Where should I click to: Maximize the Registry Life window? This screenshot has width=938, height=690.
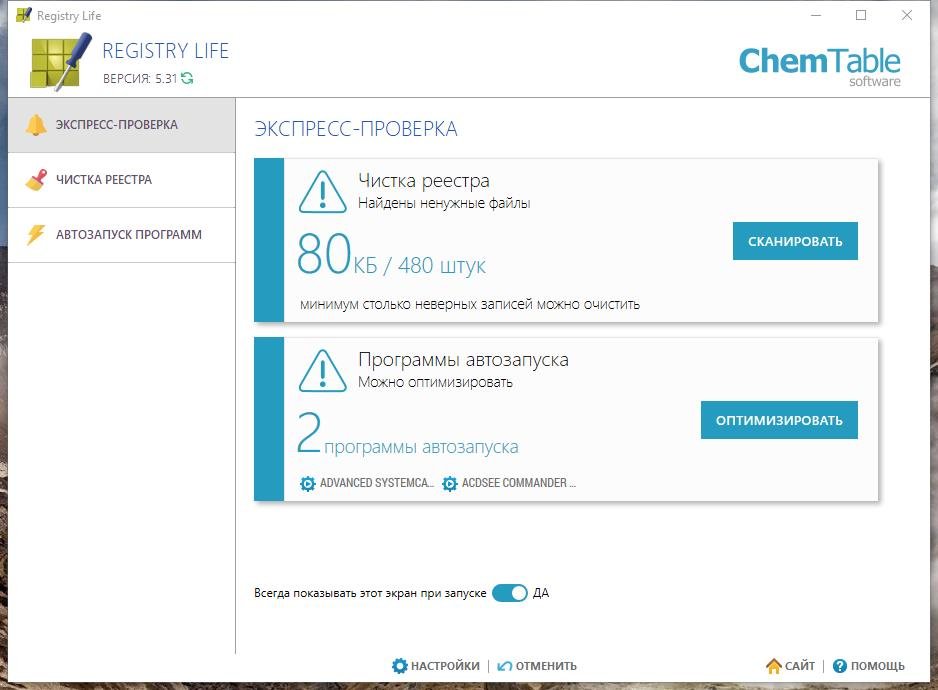861,15
